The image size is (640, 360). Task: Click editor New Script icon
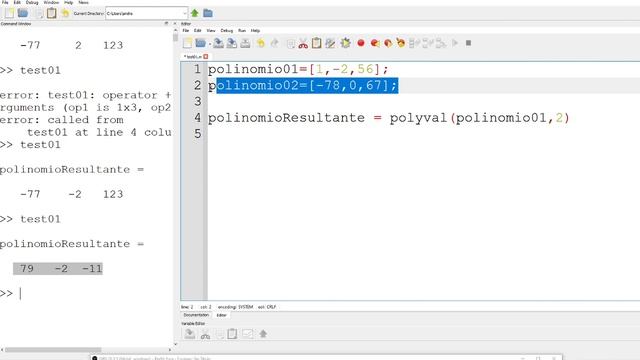tap(187, 43)
